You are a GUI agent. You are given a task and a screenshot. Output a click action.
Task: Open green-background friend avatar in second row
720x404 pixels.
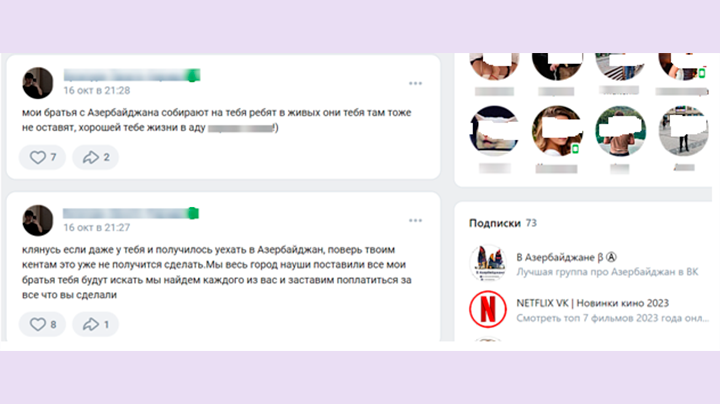tap(620, 131)
